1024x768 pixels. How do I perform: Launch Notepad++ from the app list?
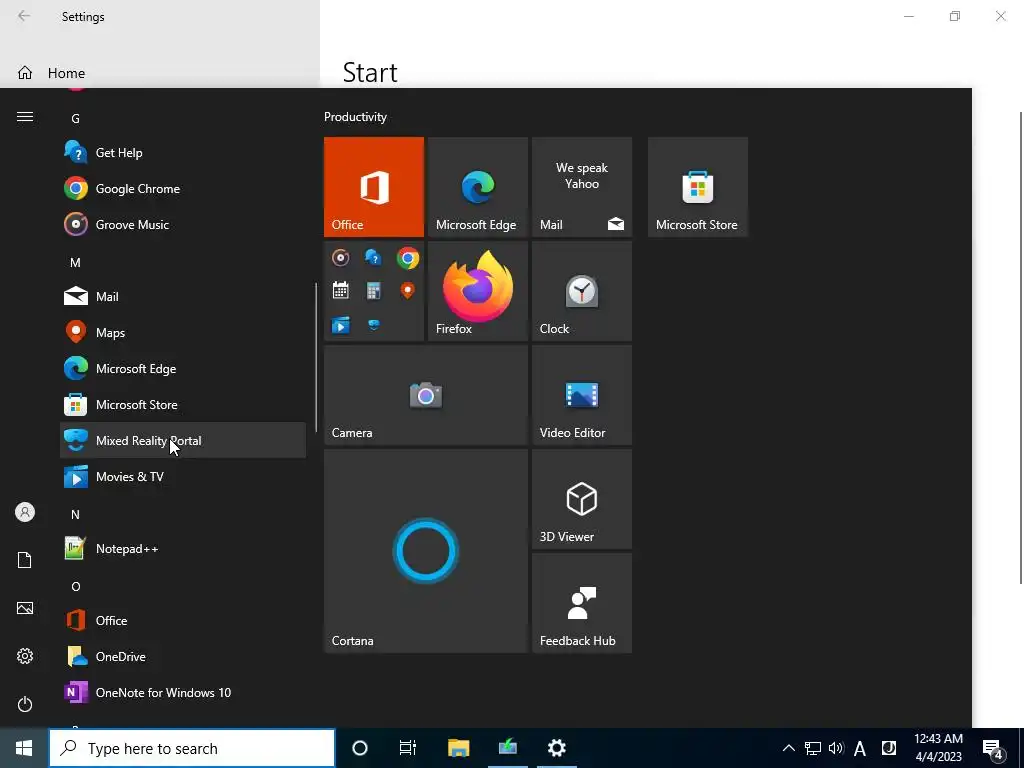[x=183, y=549]
